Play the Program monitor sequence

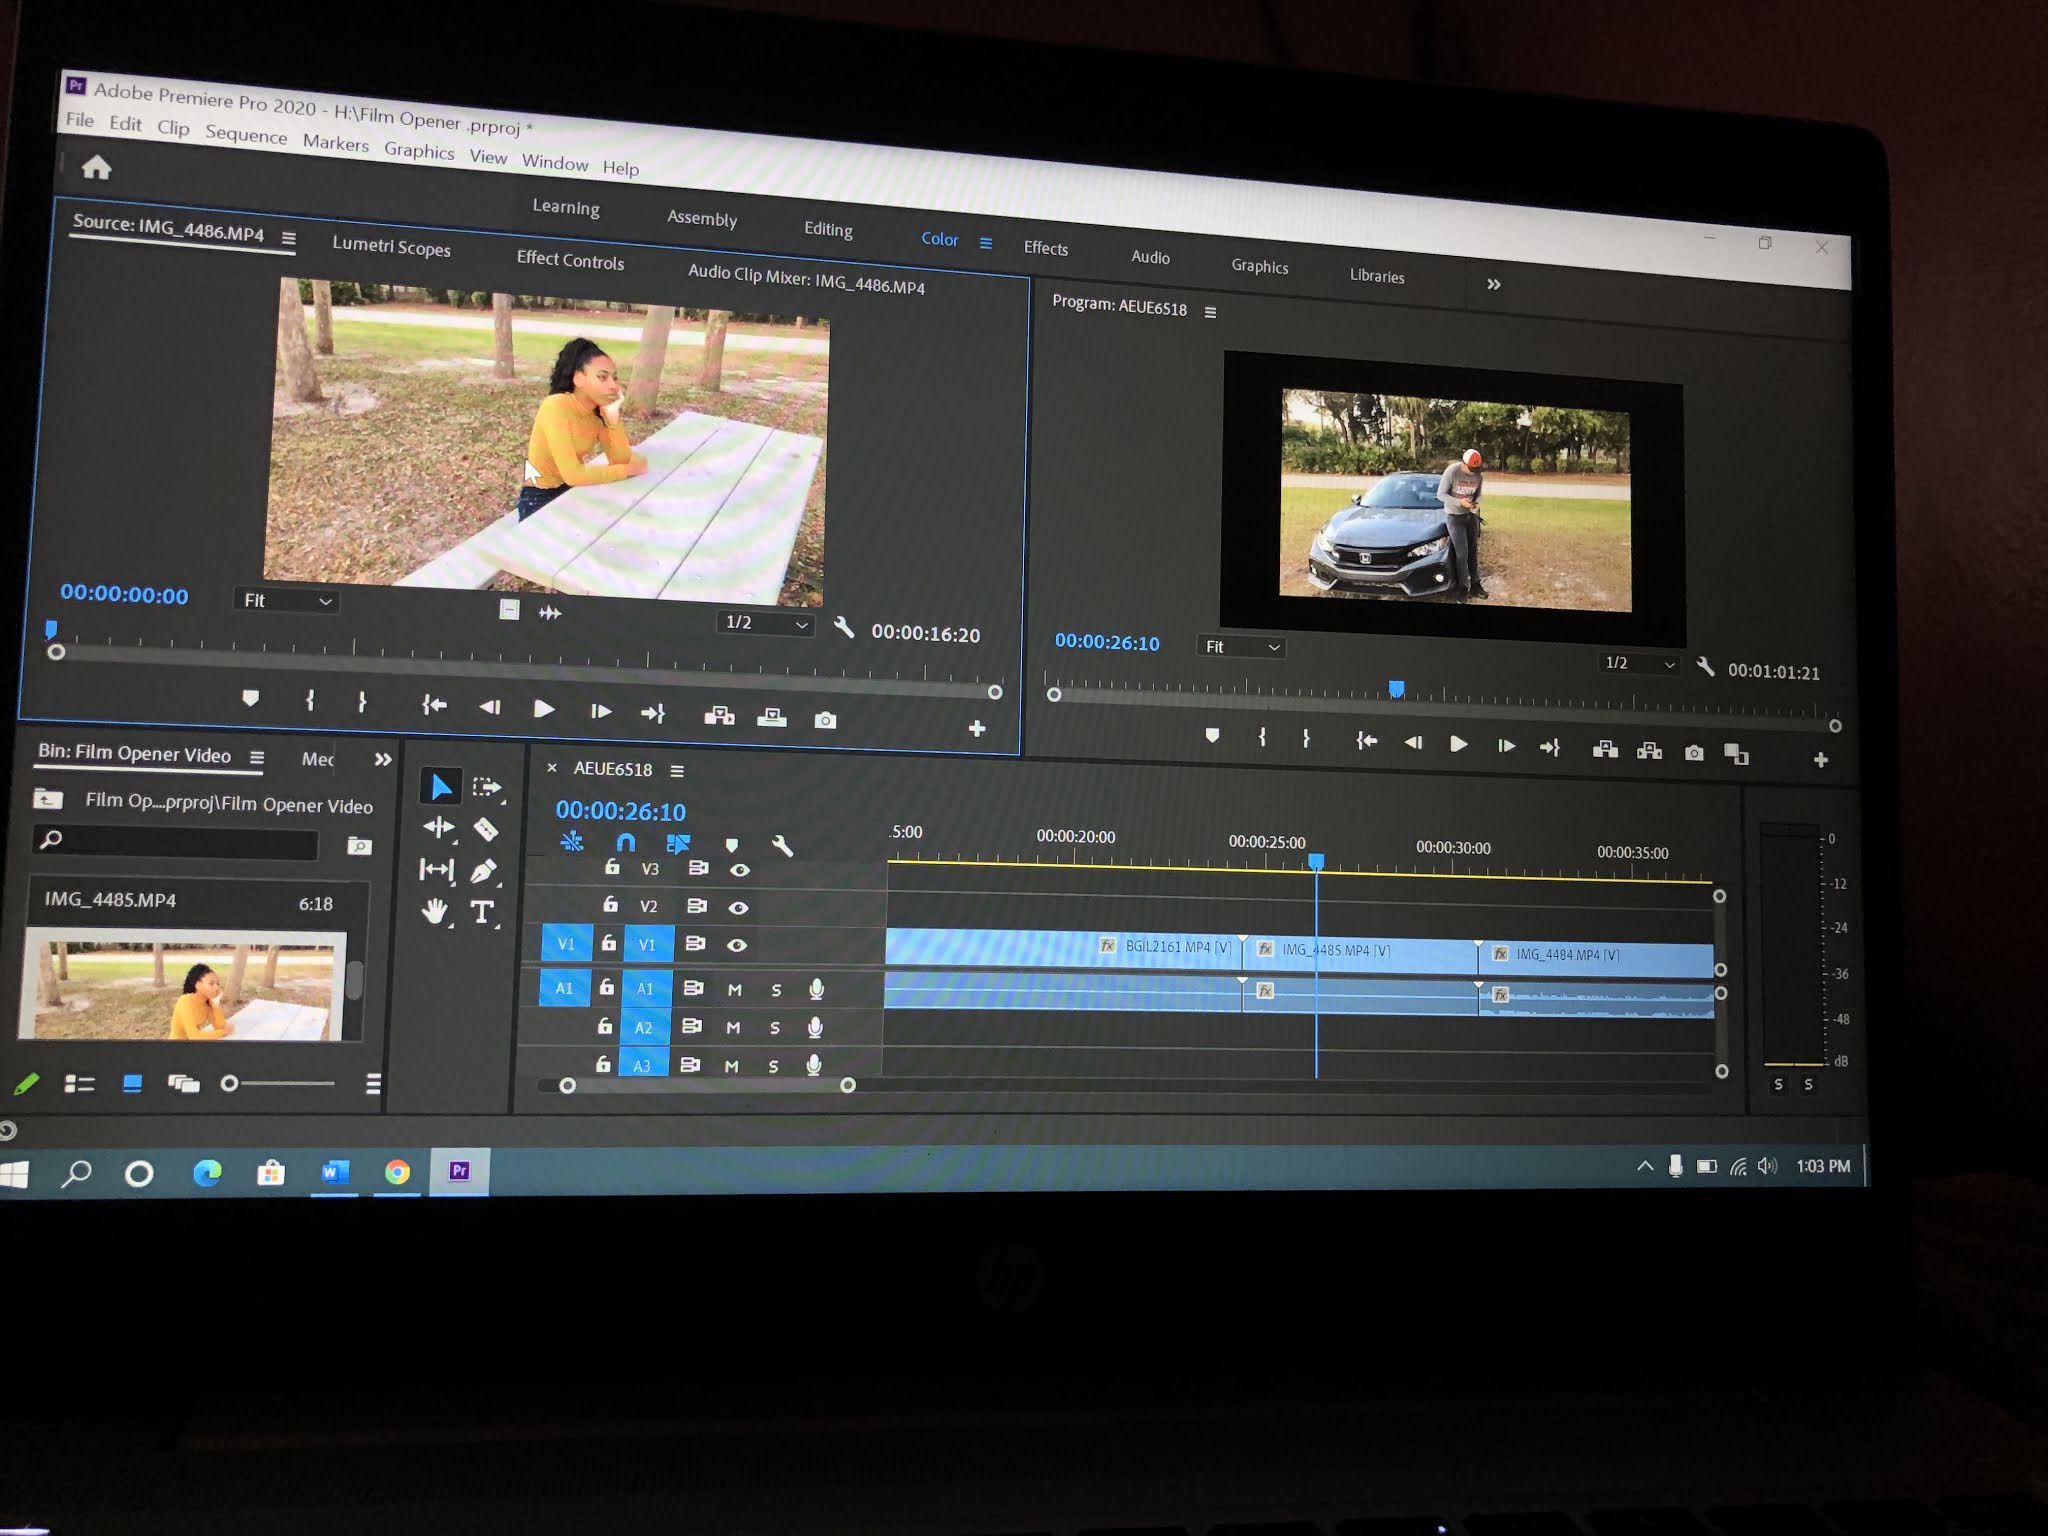[1458, 744]
